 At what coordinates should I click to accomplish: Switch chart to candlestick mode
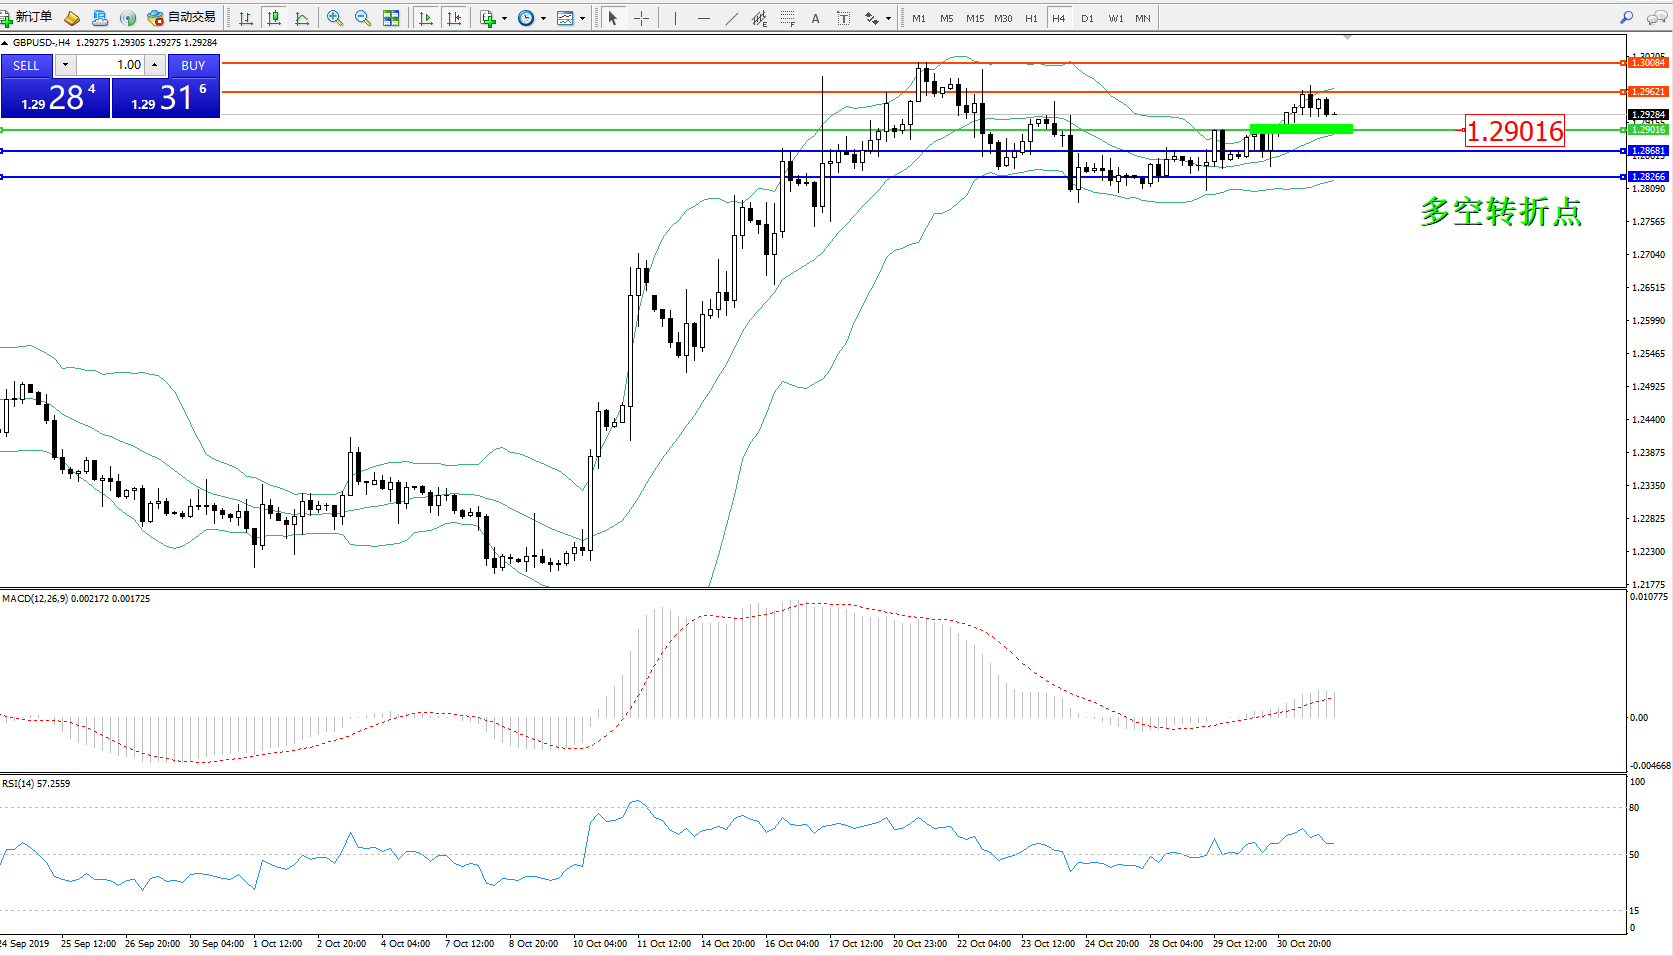274,18
